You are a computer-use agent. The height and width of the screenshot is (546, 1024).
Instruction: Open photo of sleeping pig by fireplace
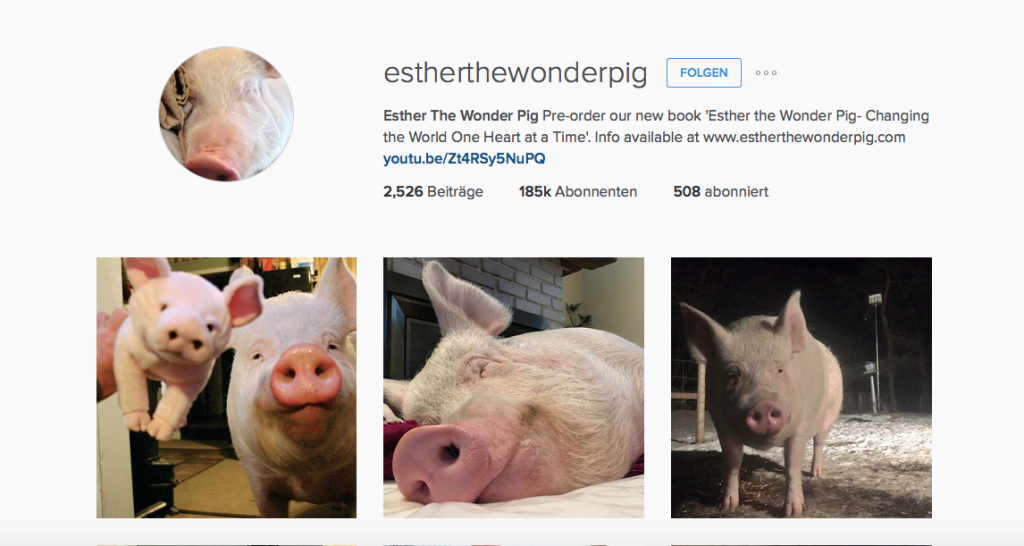513,387
